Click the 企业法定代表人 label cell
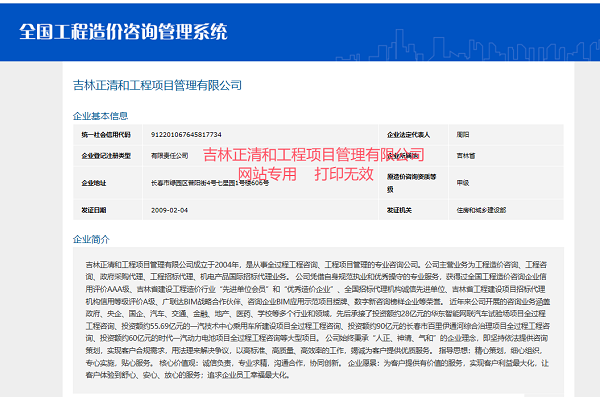Screen dimensions: 600x397 413,134
